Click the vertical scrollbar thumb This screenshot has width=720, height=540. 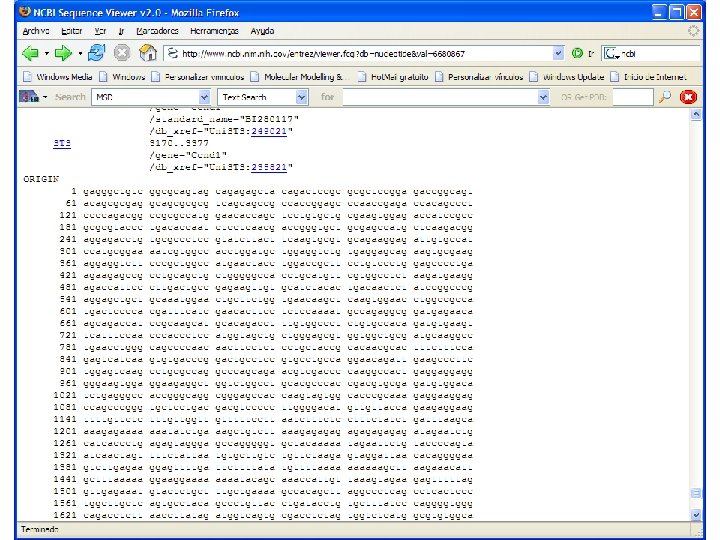(x=696, y=493)
